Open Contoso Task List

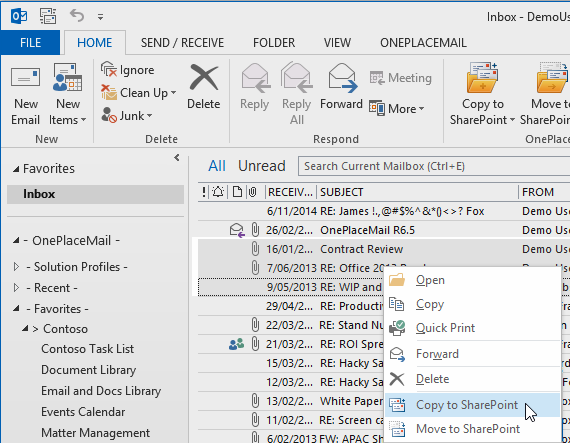click(x=87, y=349)
